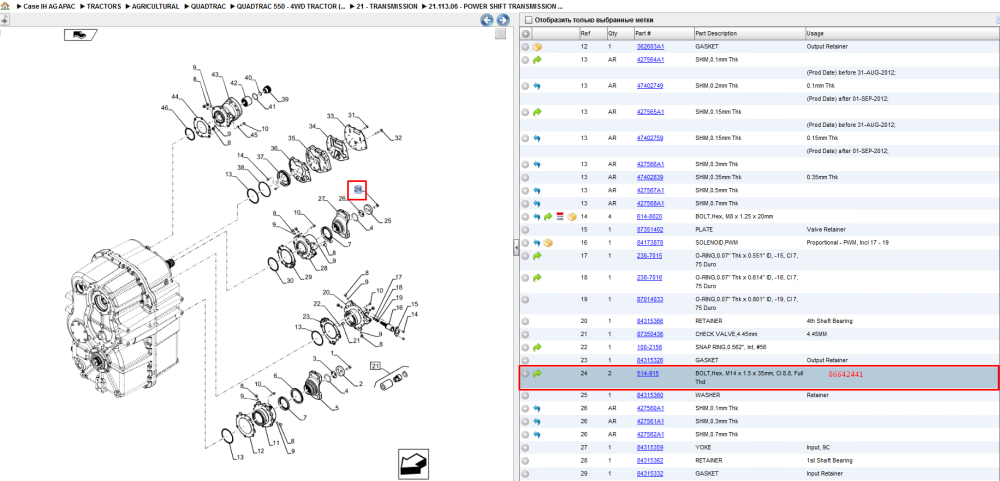Open part number link 84315360
Image resolution: width=1000 pixels, height=481 pixels.
[650, 396]
